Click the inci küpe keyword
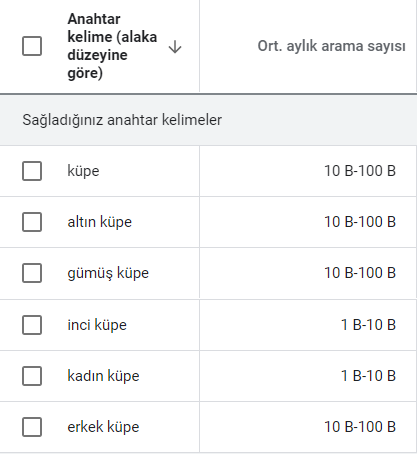417x454 pixels. 97,325
